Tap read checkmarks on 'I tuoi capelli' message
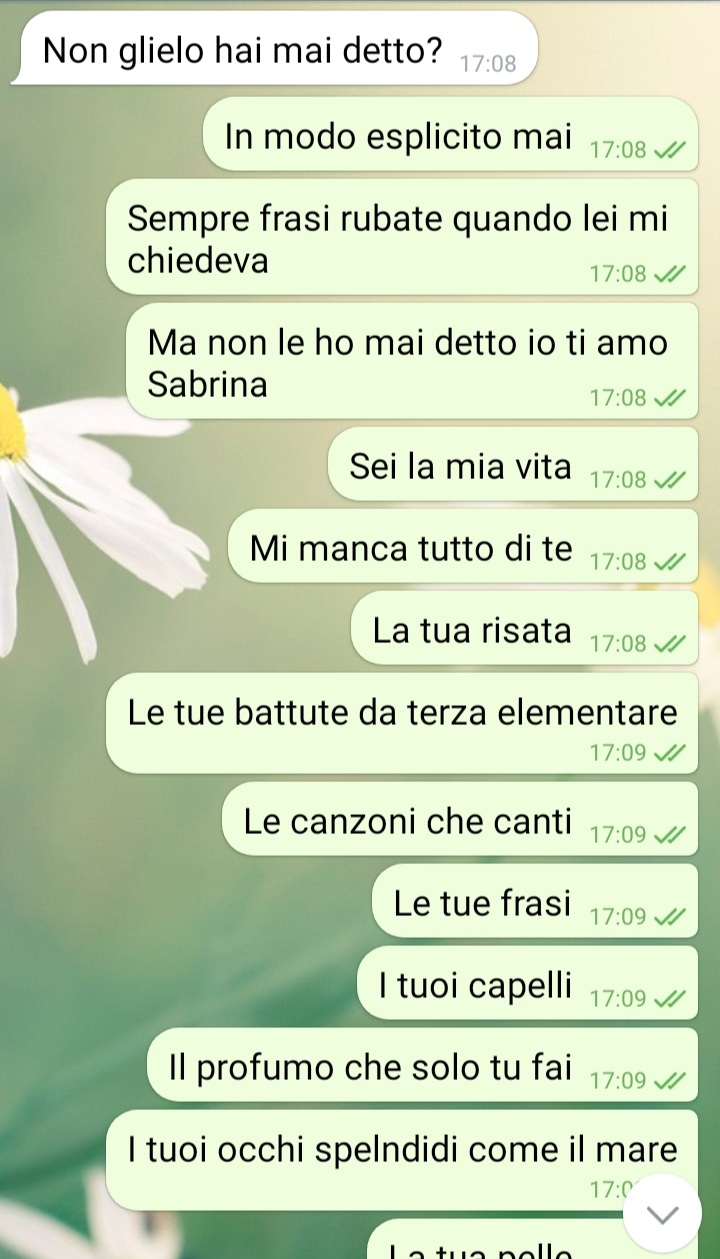 669,999
